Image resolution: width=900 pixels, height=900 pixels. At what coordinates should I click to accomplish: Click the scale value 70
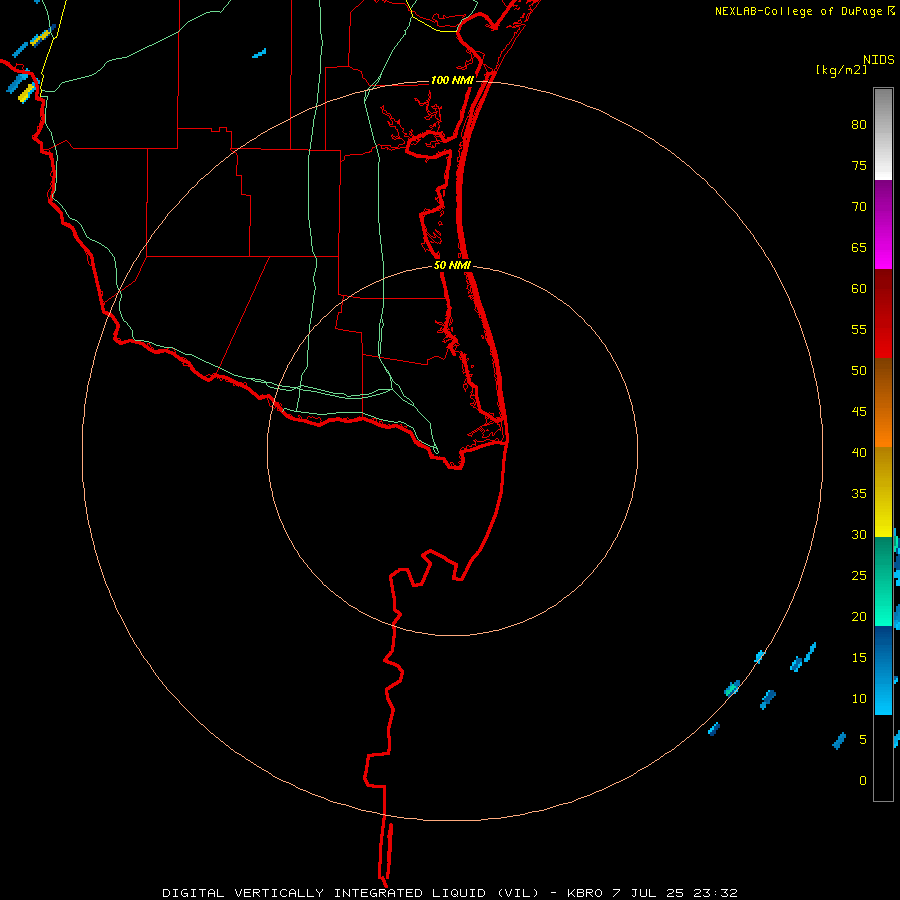click(x=859, y=207)
